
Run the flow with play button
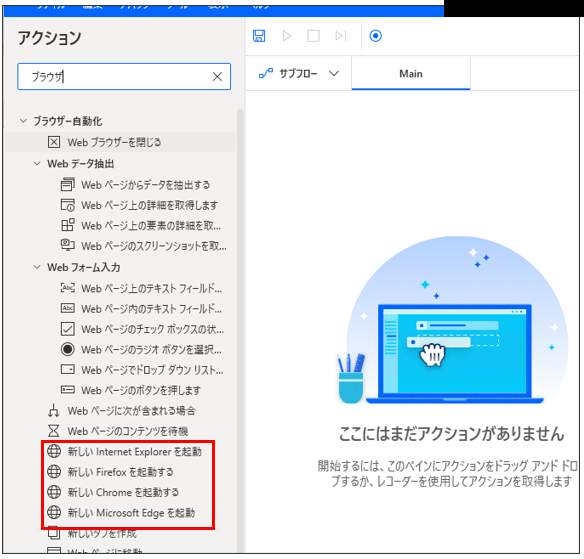286,36
